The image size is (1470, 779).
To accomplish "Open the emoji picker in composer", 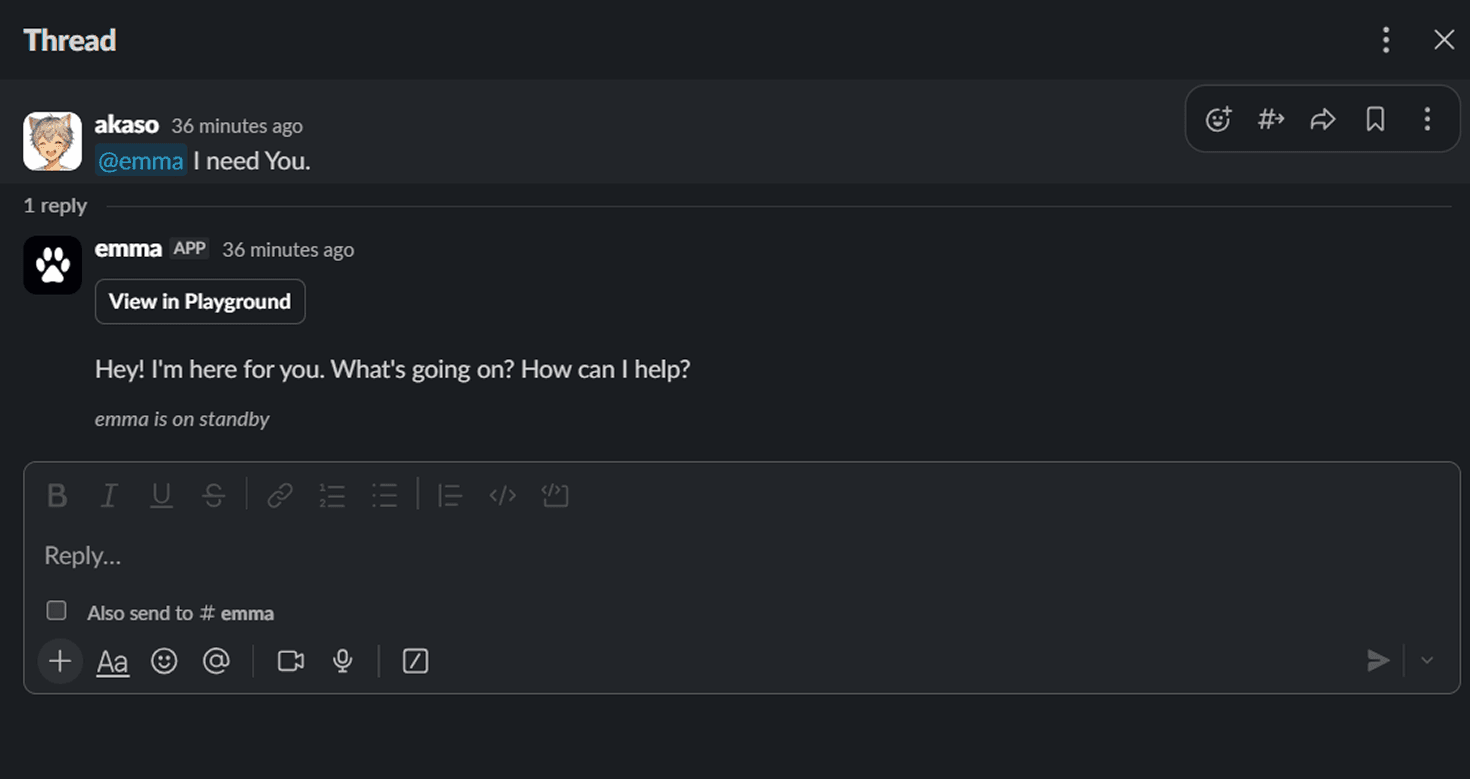I will click(x=164, y=661).
